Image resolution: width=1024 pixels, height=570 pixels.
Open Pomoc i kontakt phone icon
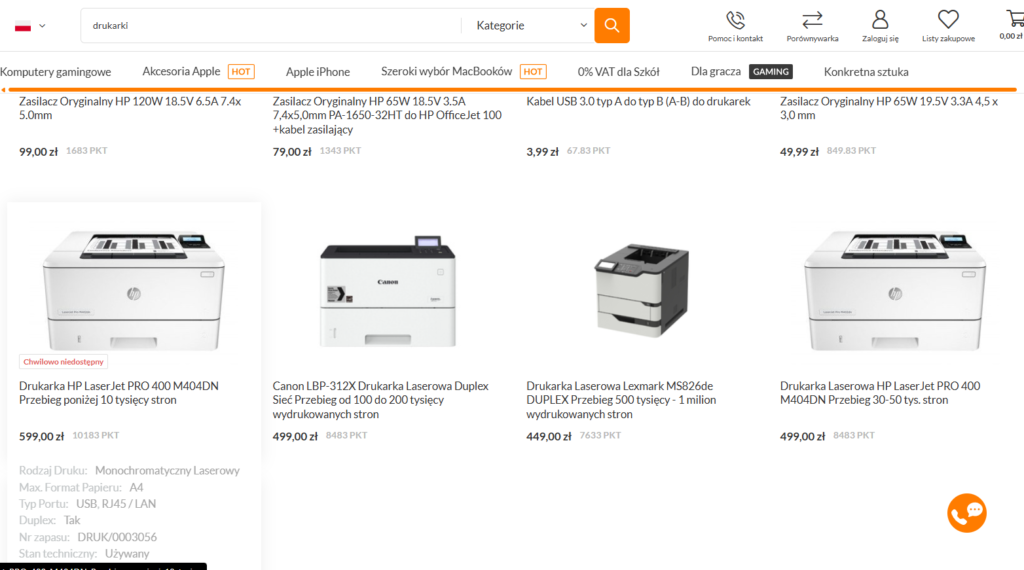pos(735,20)
